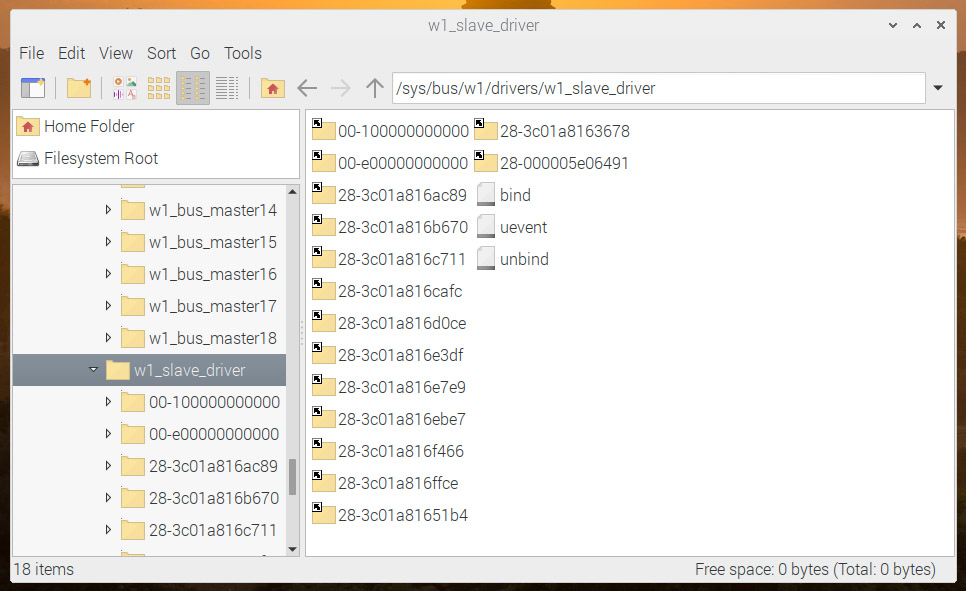Expand the w1_bus_master14 tree node
This screenshot has width=966, height=591.
[109, 210]
